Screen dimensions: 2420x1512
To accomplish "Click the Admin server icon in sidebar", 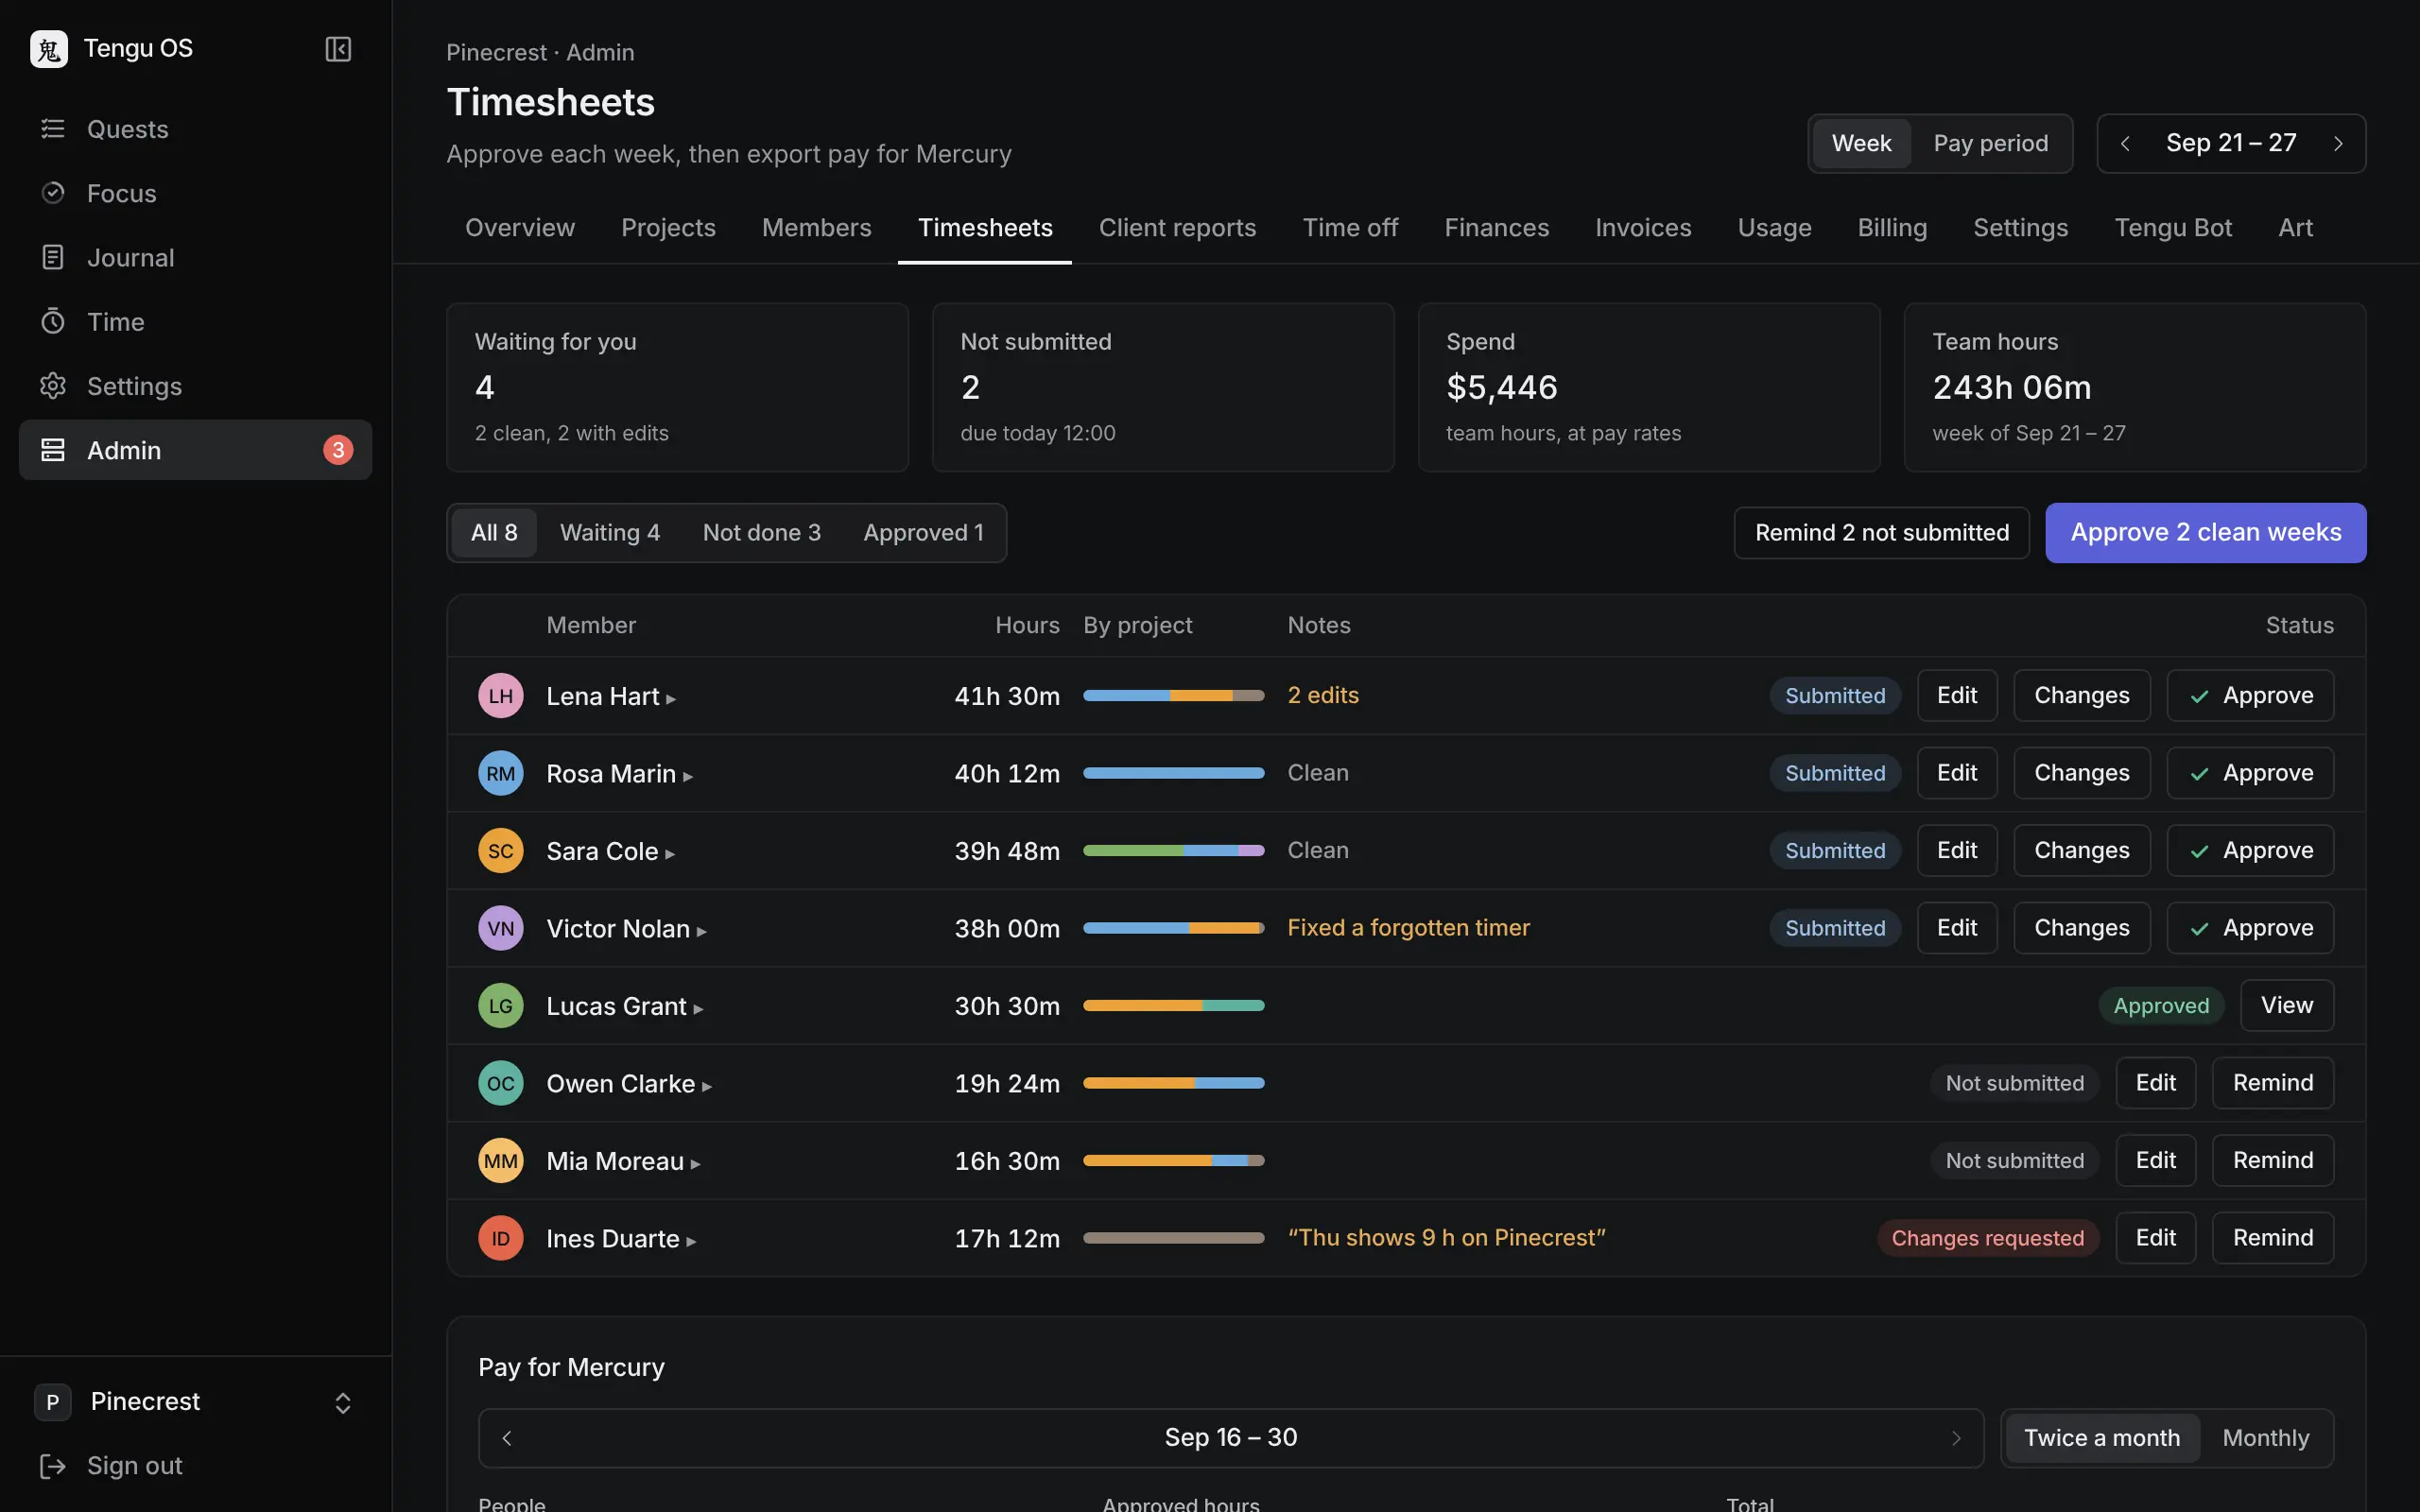I will click(x=53, y=450).
